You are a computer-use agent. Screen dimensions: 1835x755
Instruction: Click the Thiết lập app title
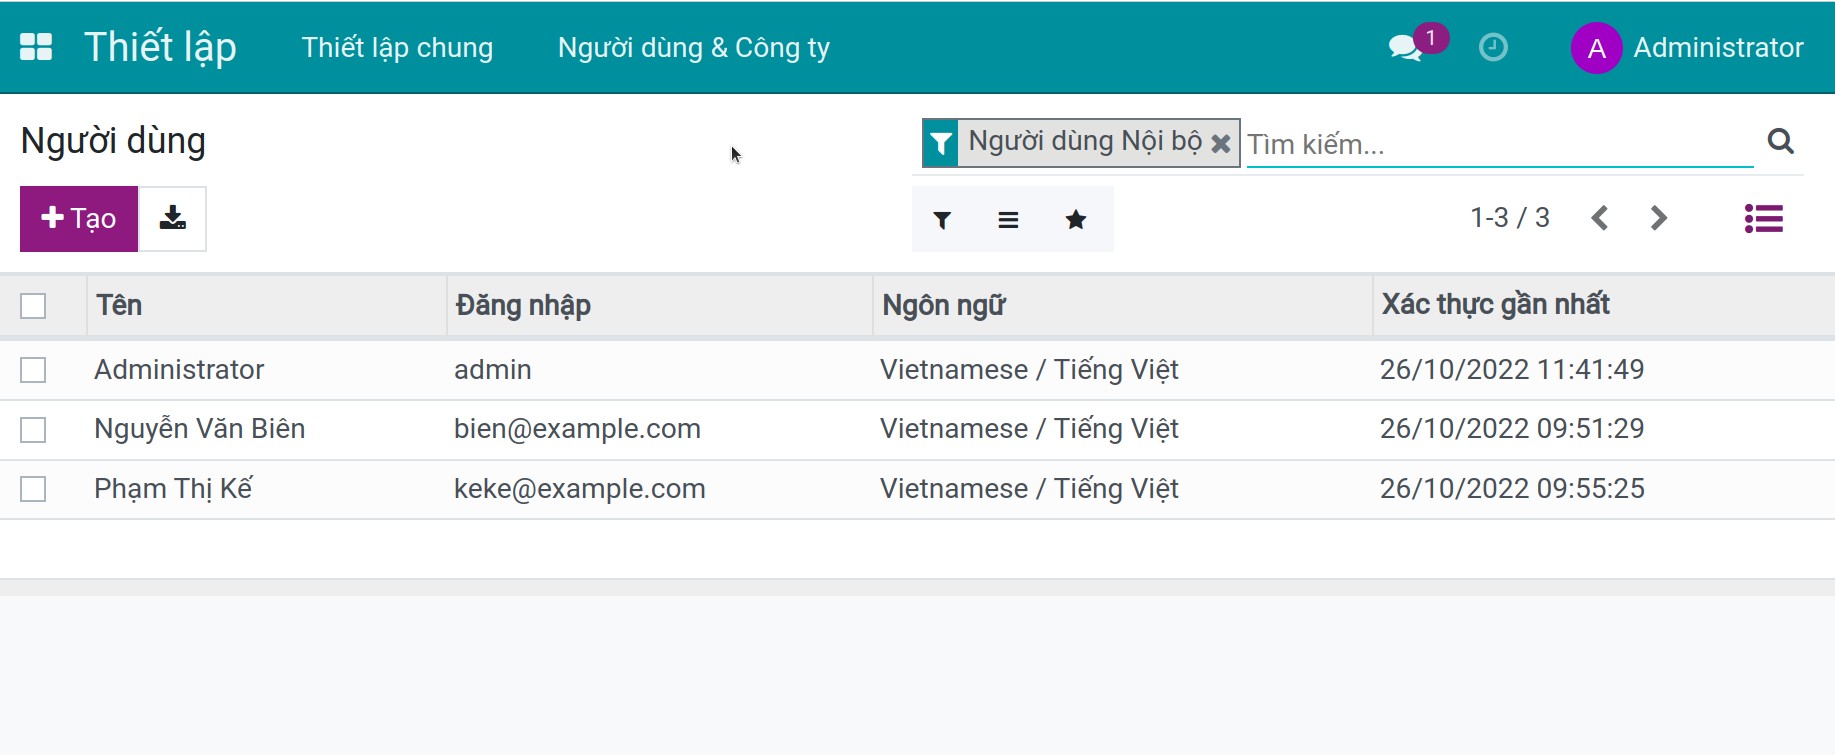tap(160, 47)
